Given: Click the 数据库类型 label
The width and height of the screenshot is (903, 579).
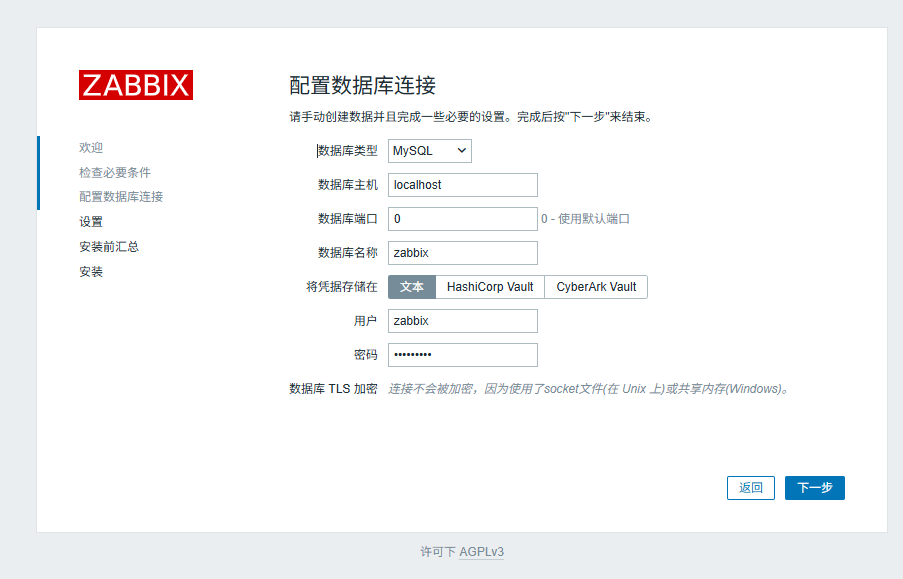Looking at the screenshot, I should [x=347, y=151].
